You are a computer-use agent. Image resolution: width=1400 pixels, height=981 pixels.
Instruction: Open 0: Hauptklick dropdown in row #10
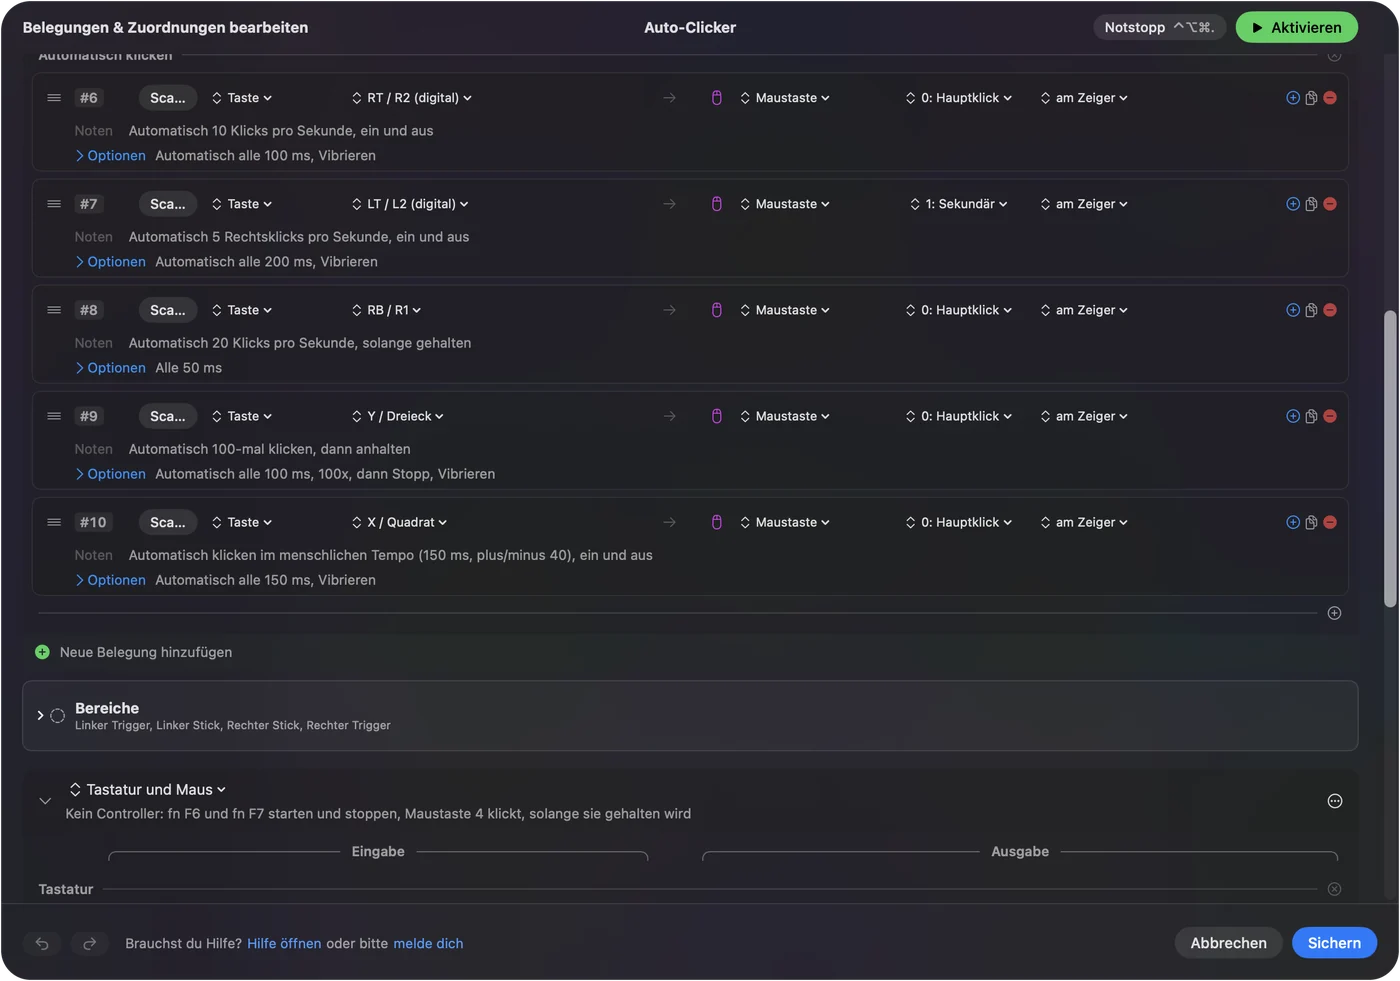[x=959, y=522]
